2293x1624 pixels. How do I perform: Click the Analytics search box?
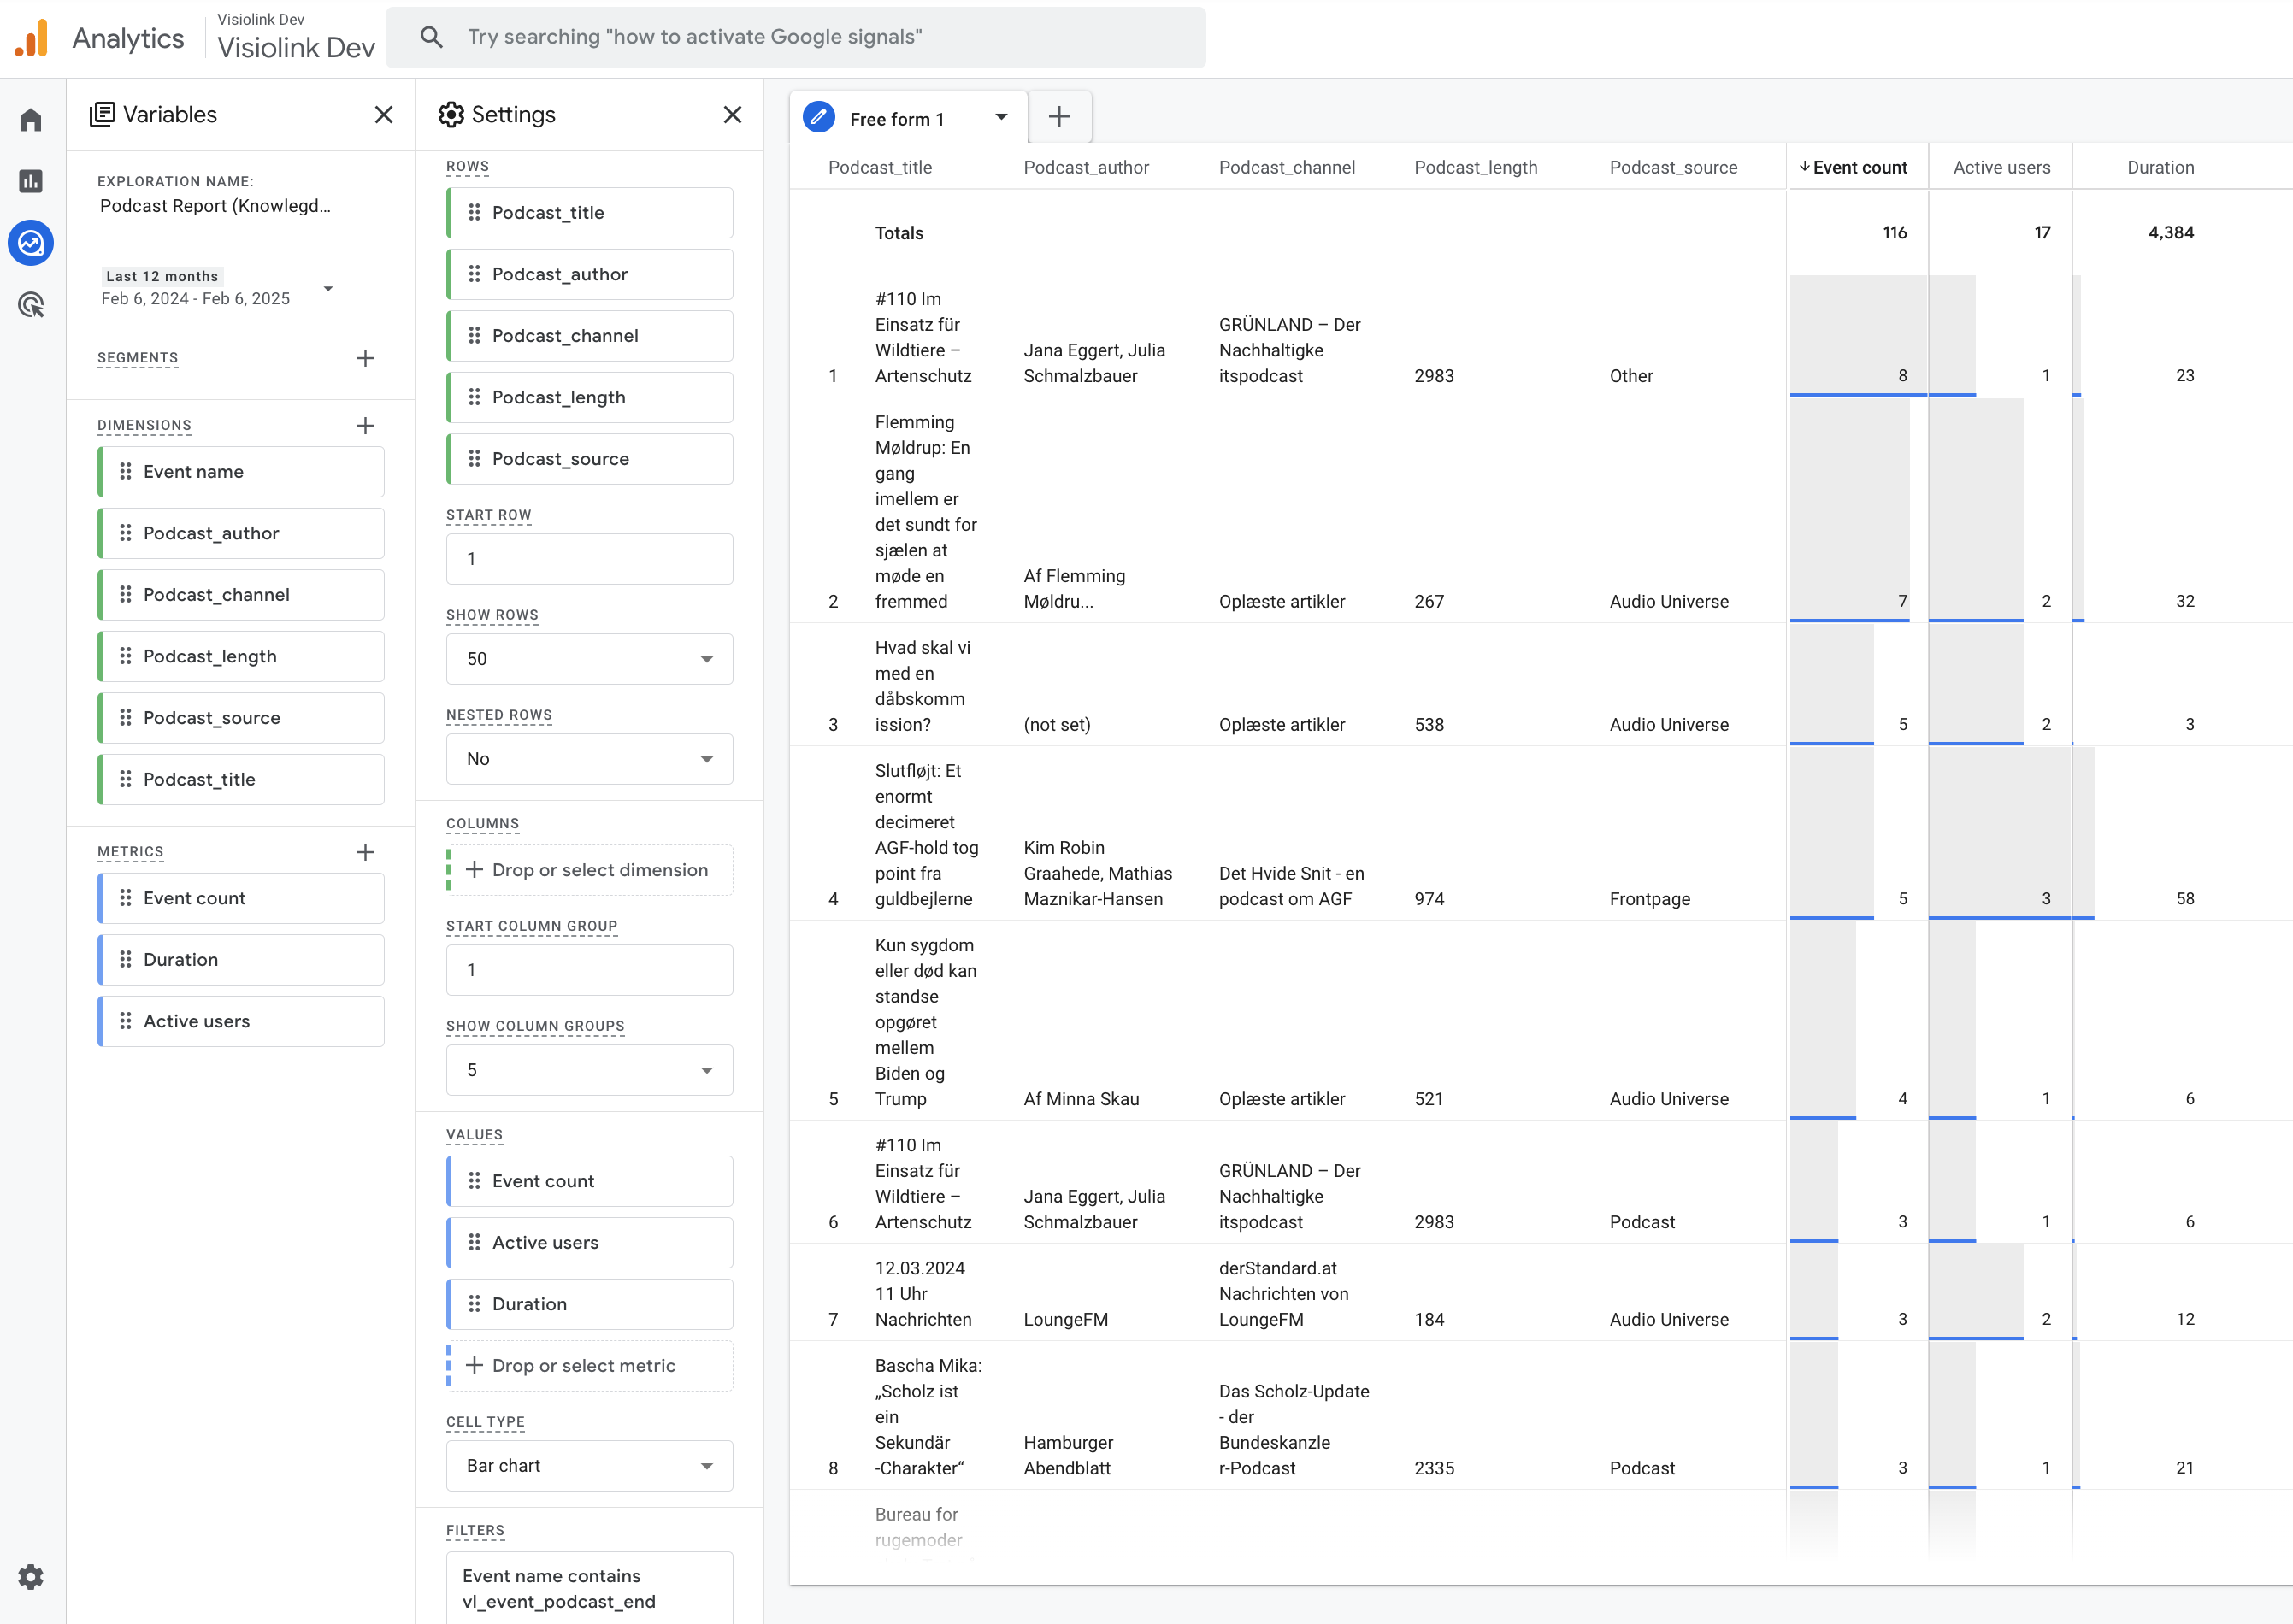tap(795, 38)
